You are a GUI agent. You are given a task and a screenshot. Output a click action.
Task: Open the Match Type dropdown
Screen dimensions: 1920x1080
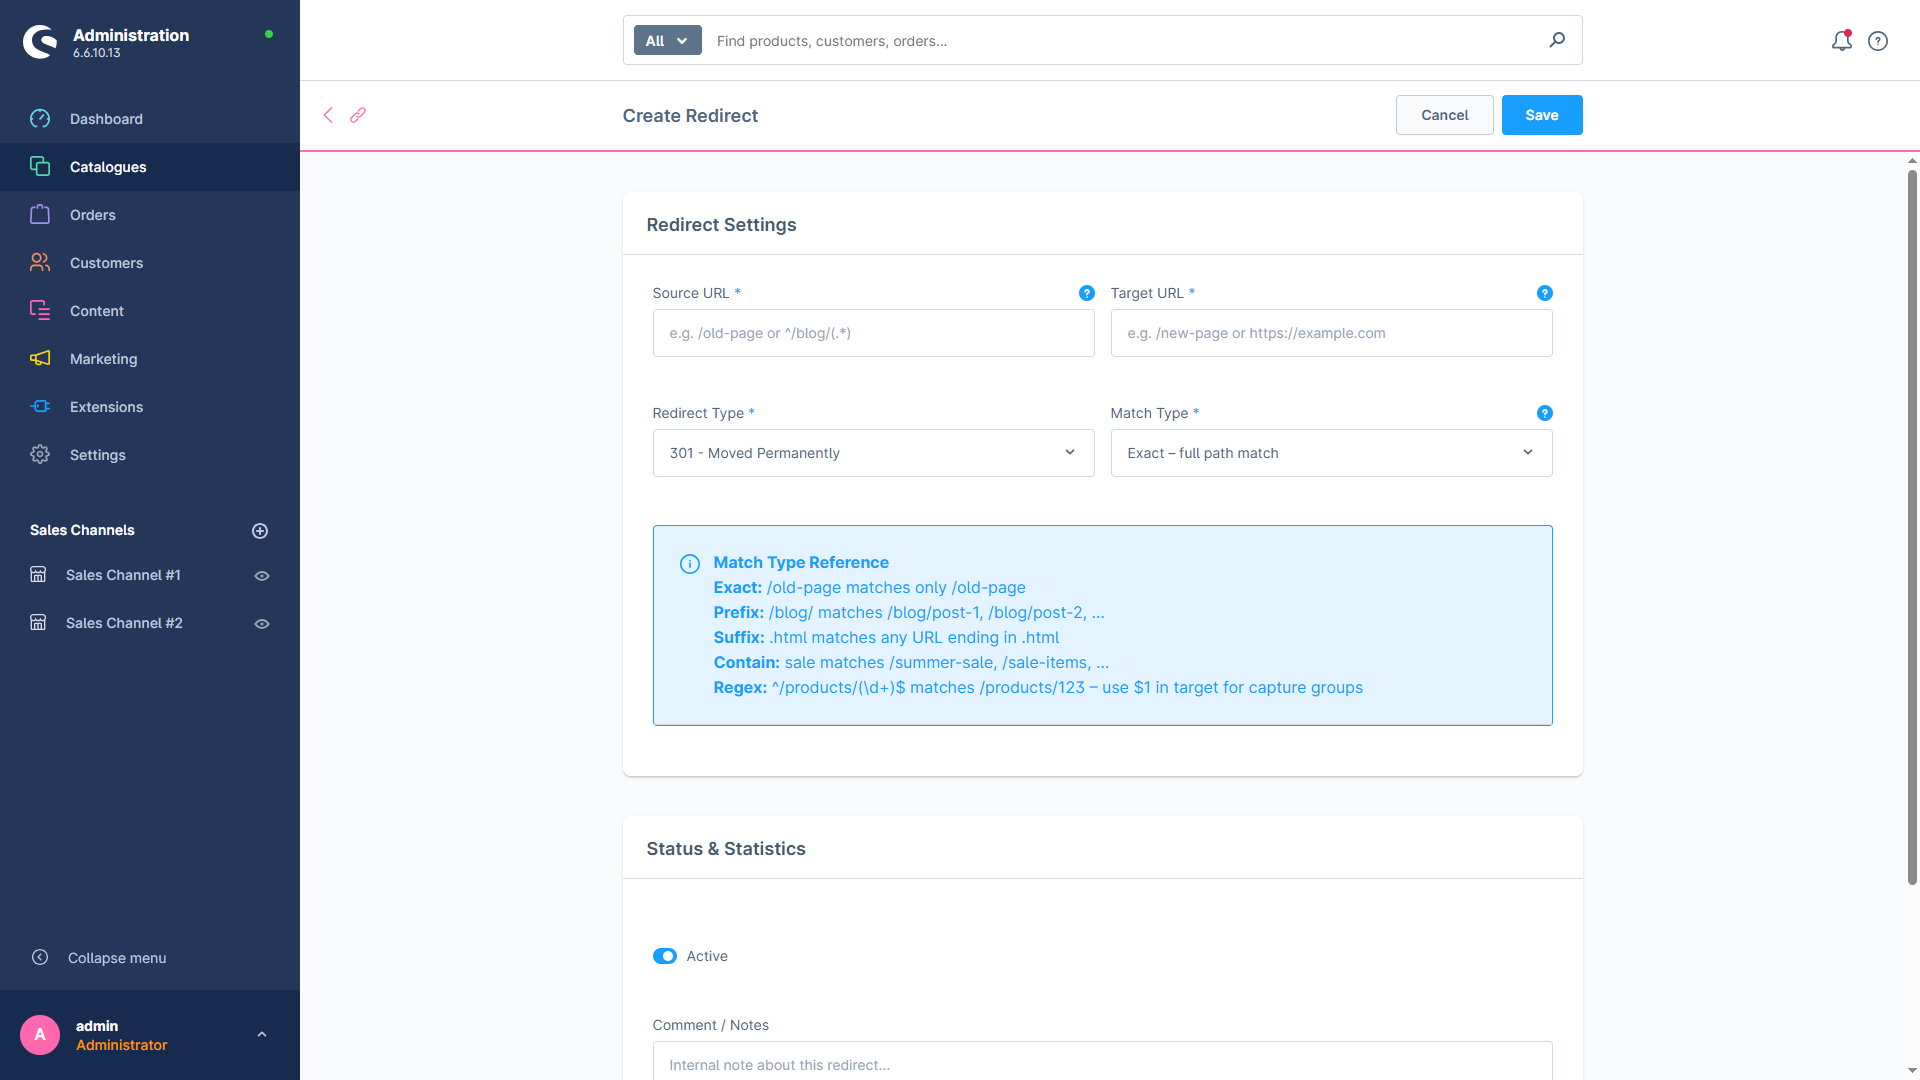1331,453
